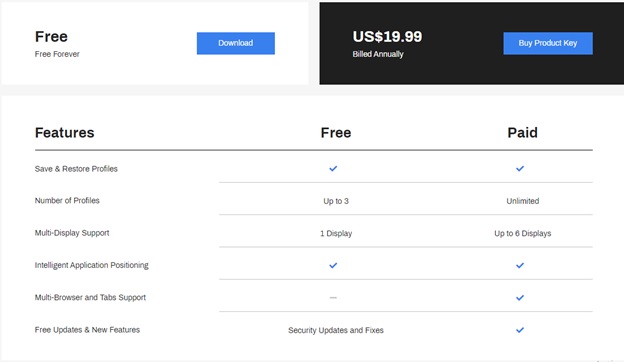624x362 pixels.
Task: Click the blue Download button
Action: (x=236, y=43)
